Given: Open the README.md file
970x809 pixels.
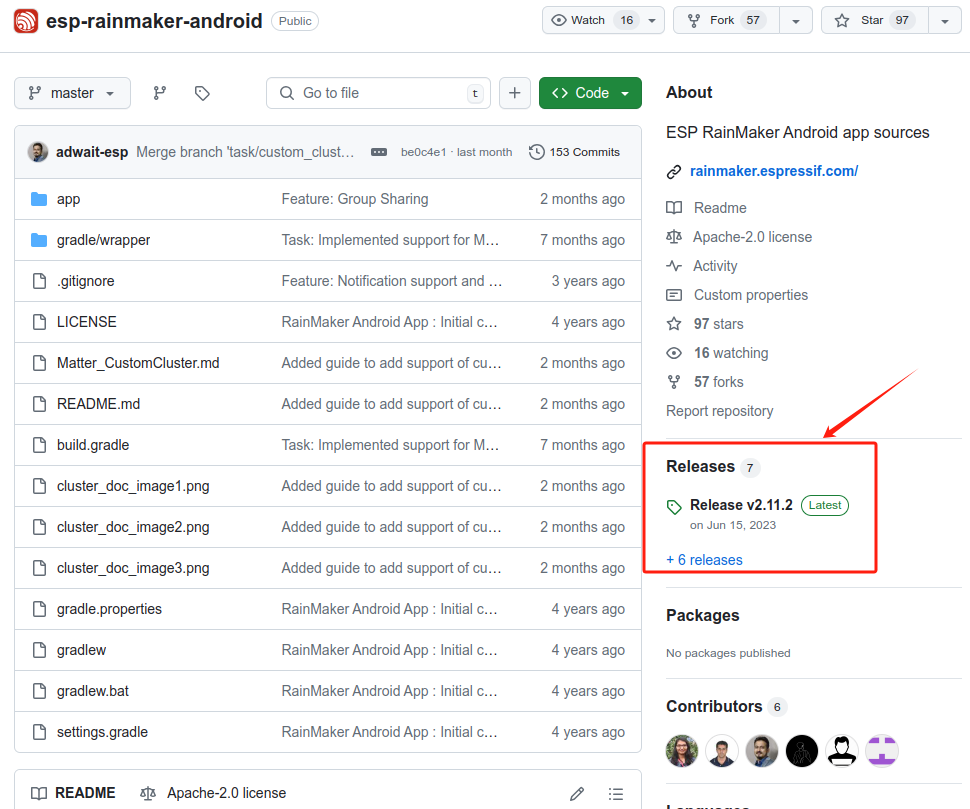Looking at the screenshot, I should coord(98,404).
